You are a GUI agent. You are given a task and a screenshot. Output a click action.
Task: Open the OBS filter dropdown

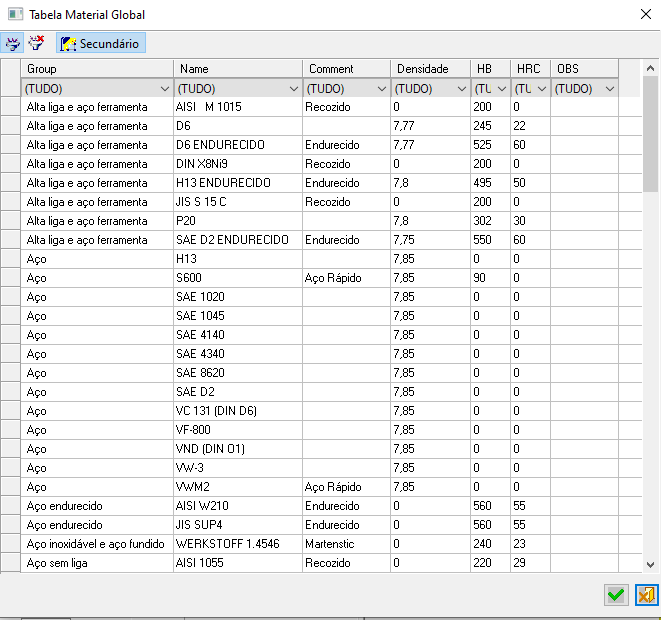pyautogui.click(x=610, y=89)
